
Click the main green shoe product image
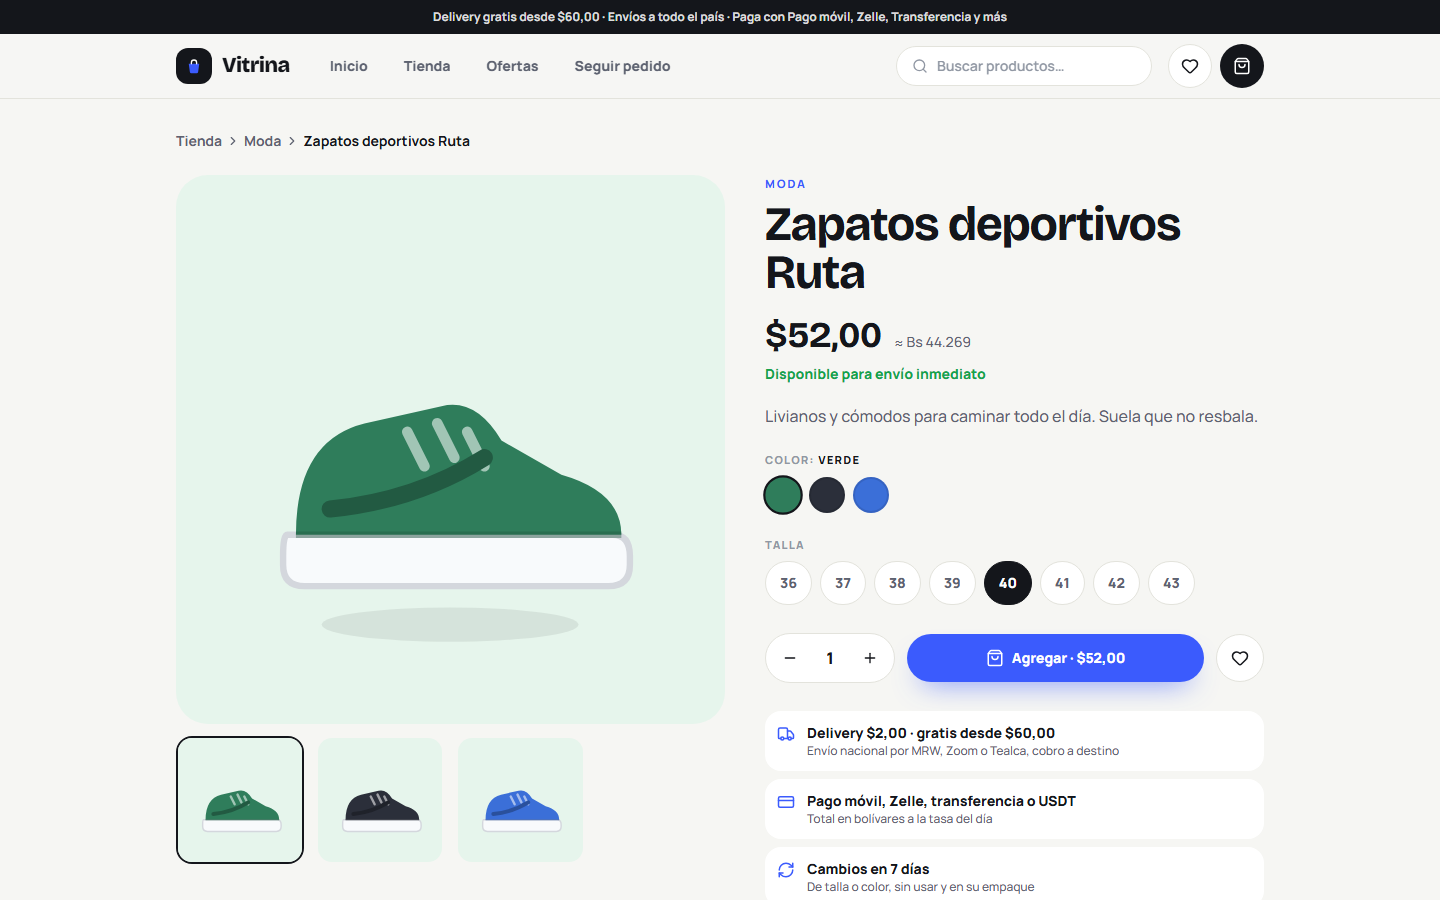click(450, 449)
